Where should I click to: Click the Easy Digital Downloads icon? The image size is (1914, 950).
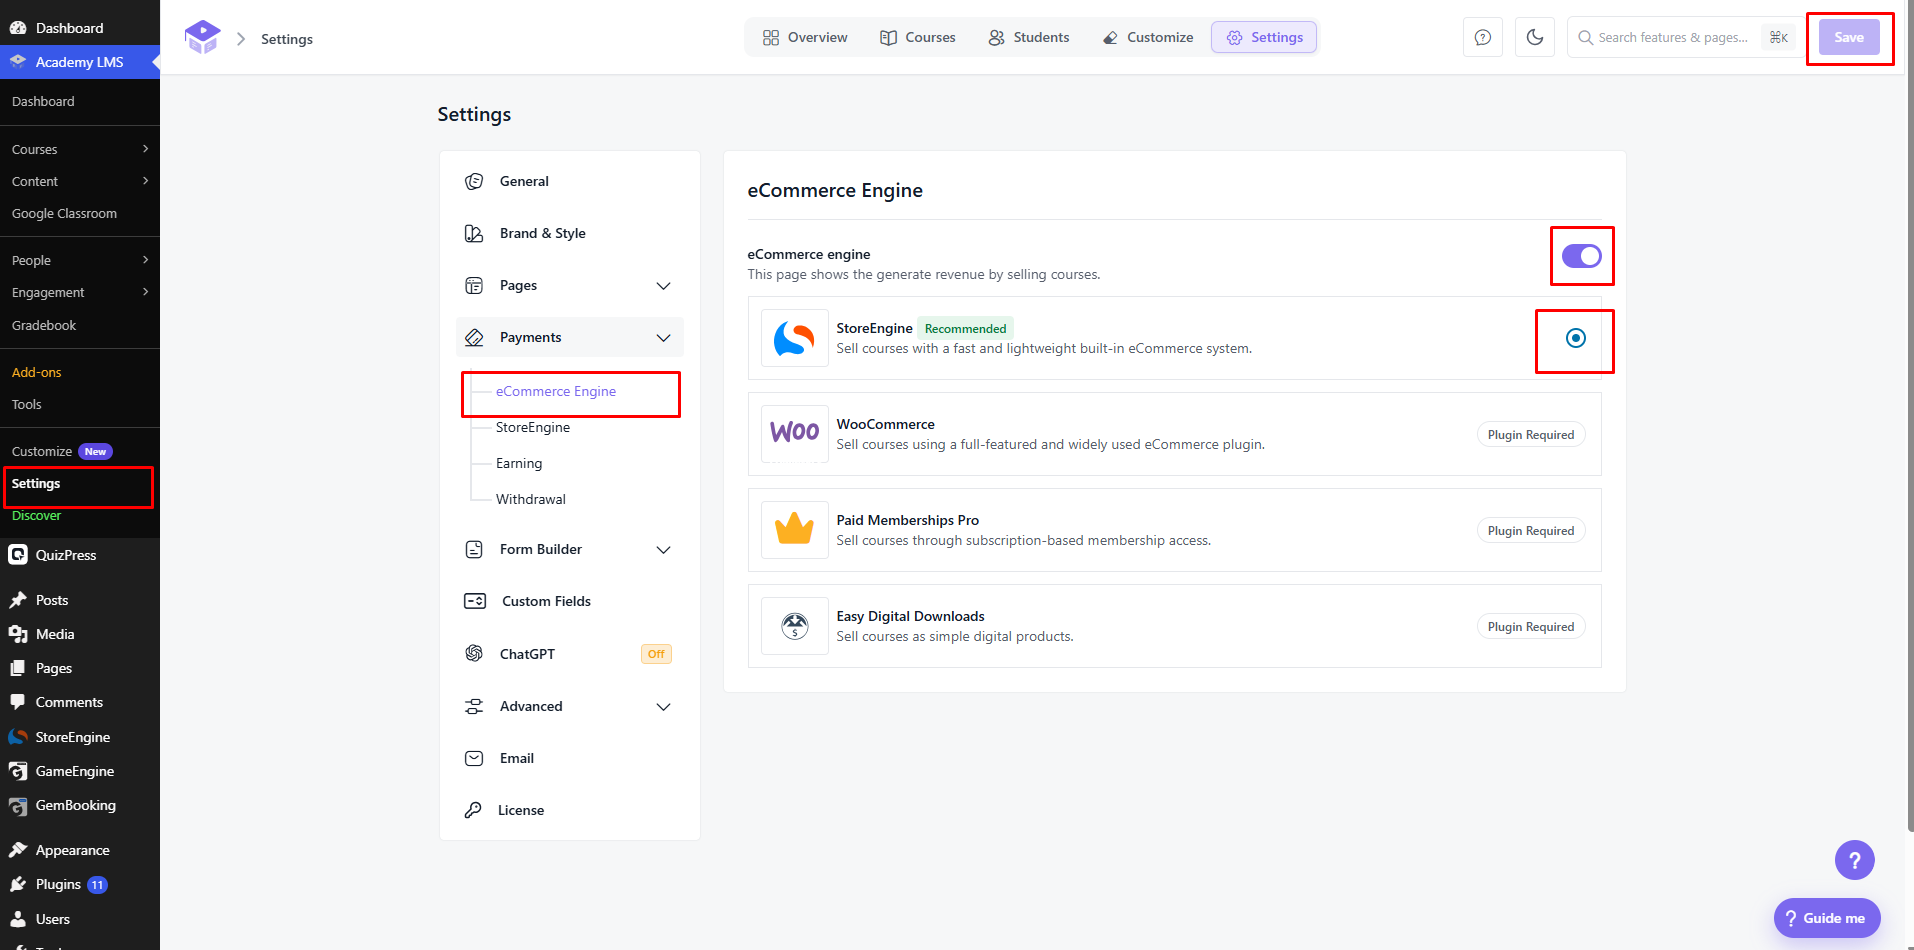[795, 626]
